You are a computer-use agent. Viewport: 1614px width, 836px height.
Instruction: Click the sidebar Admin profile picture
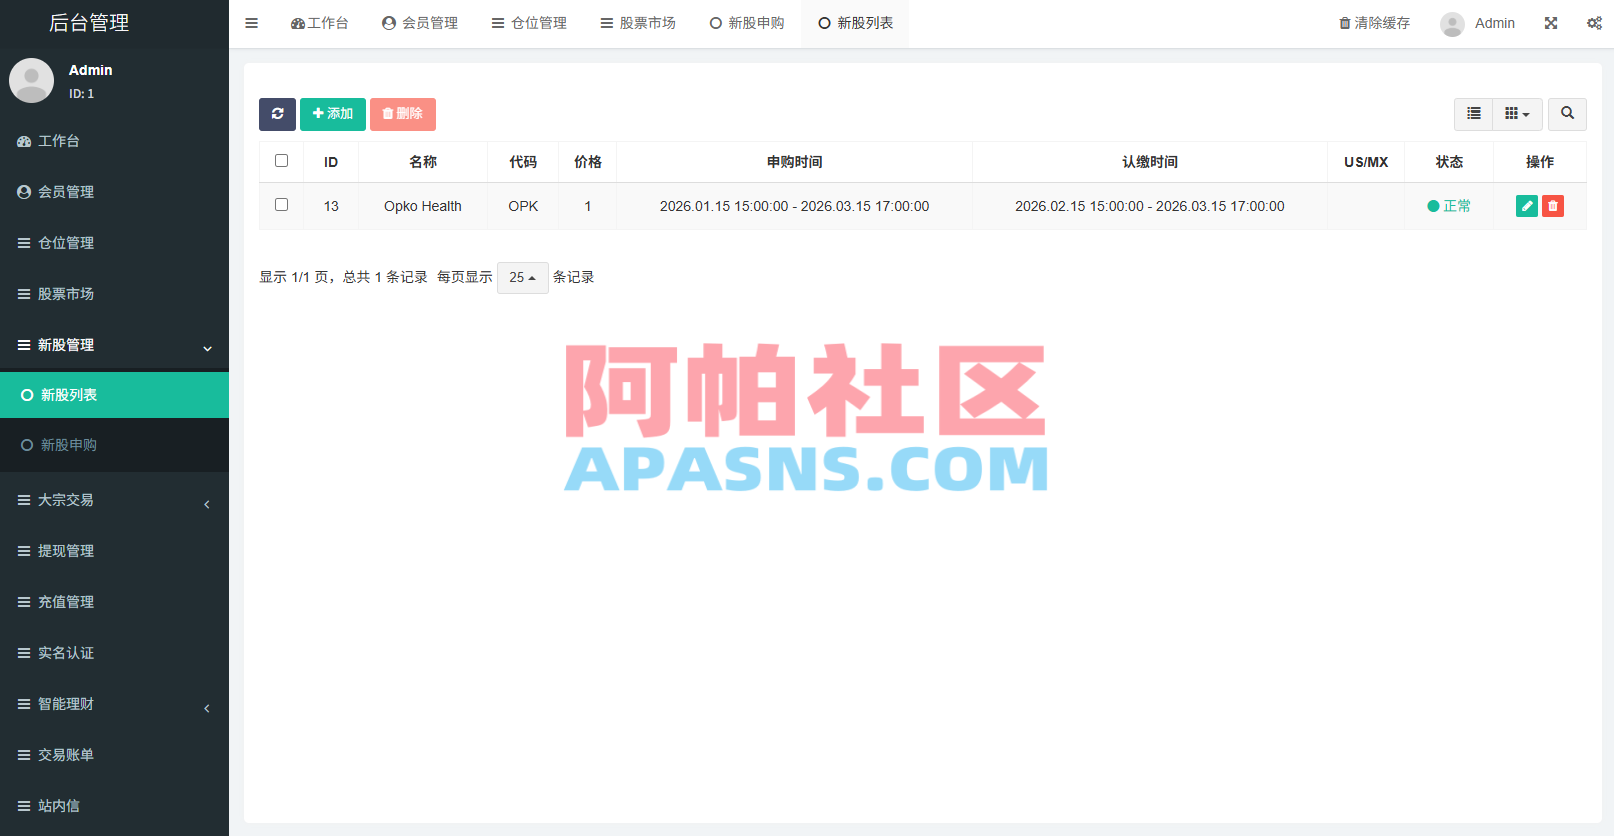pos(31,81)
